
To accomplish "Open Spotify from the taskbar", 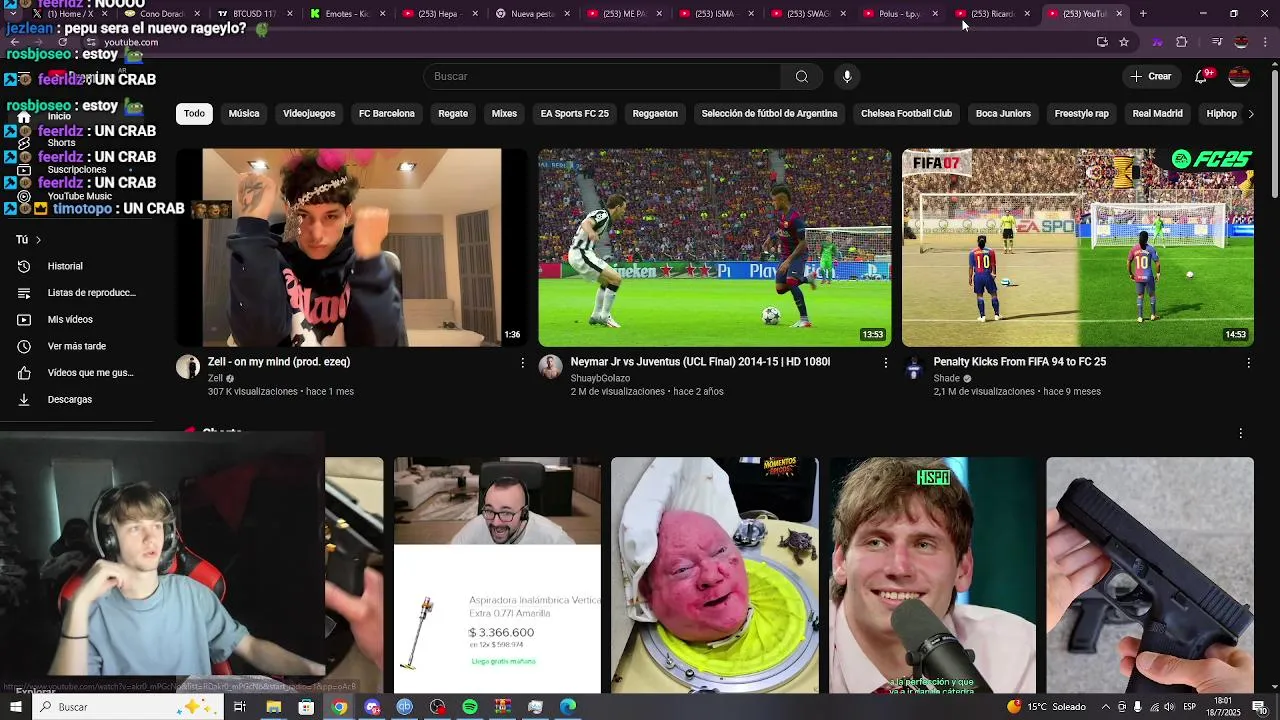I will (470, 707).
